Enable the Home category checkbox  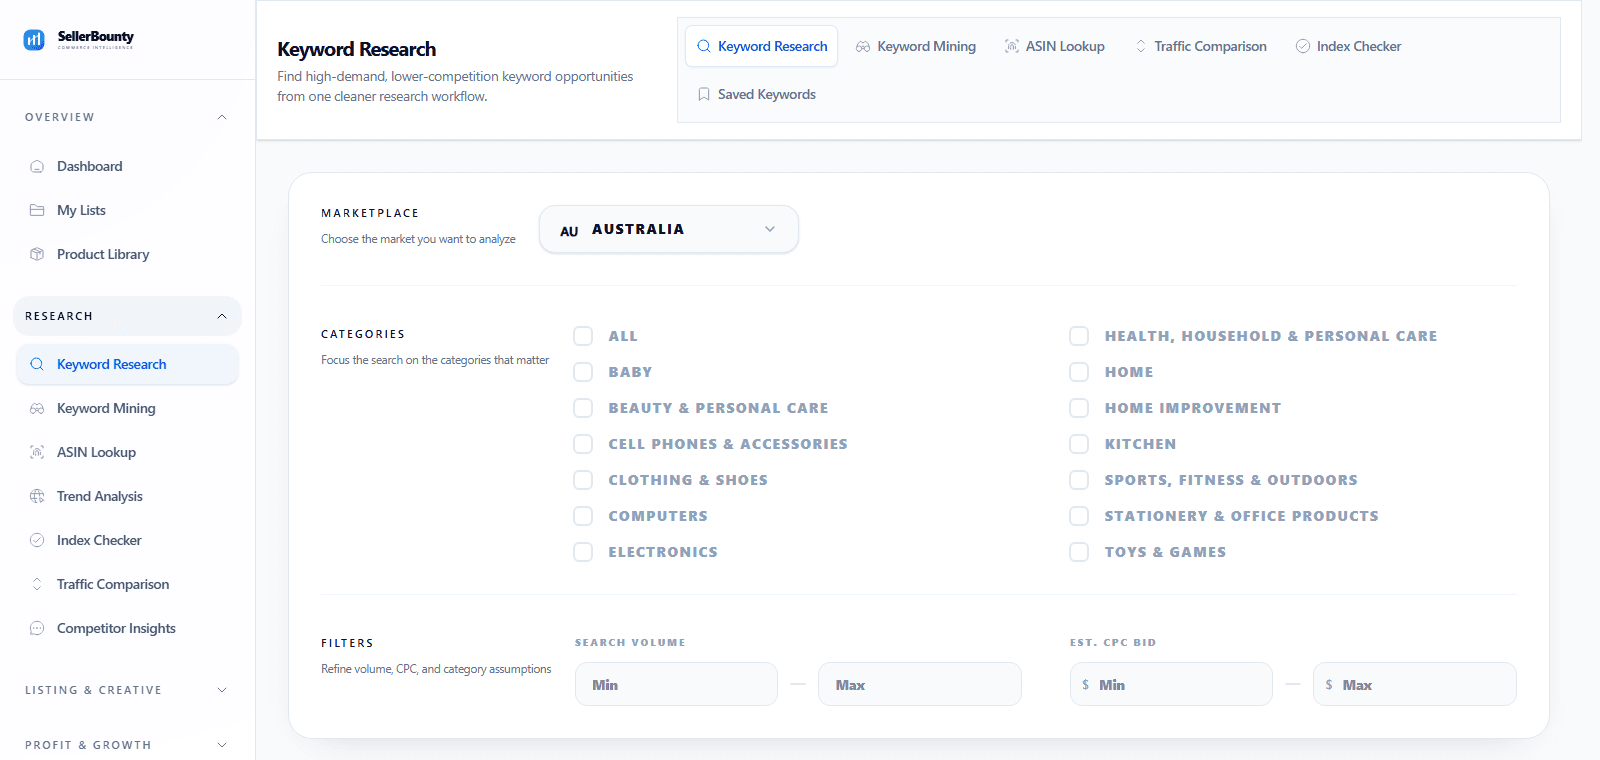point(1079,372)
